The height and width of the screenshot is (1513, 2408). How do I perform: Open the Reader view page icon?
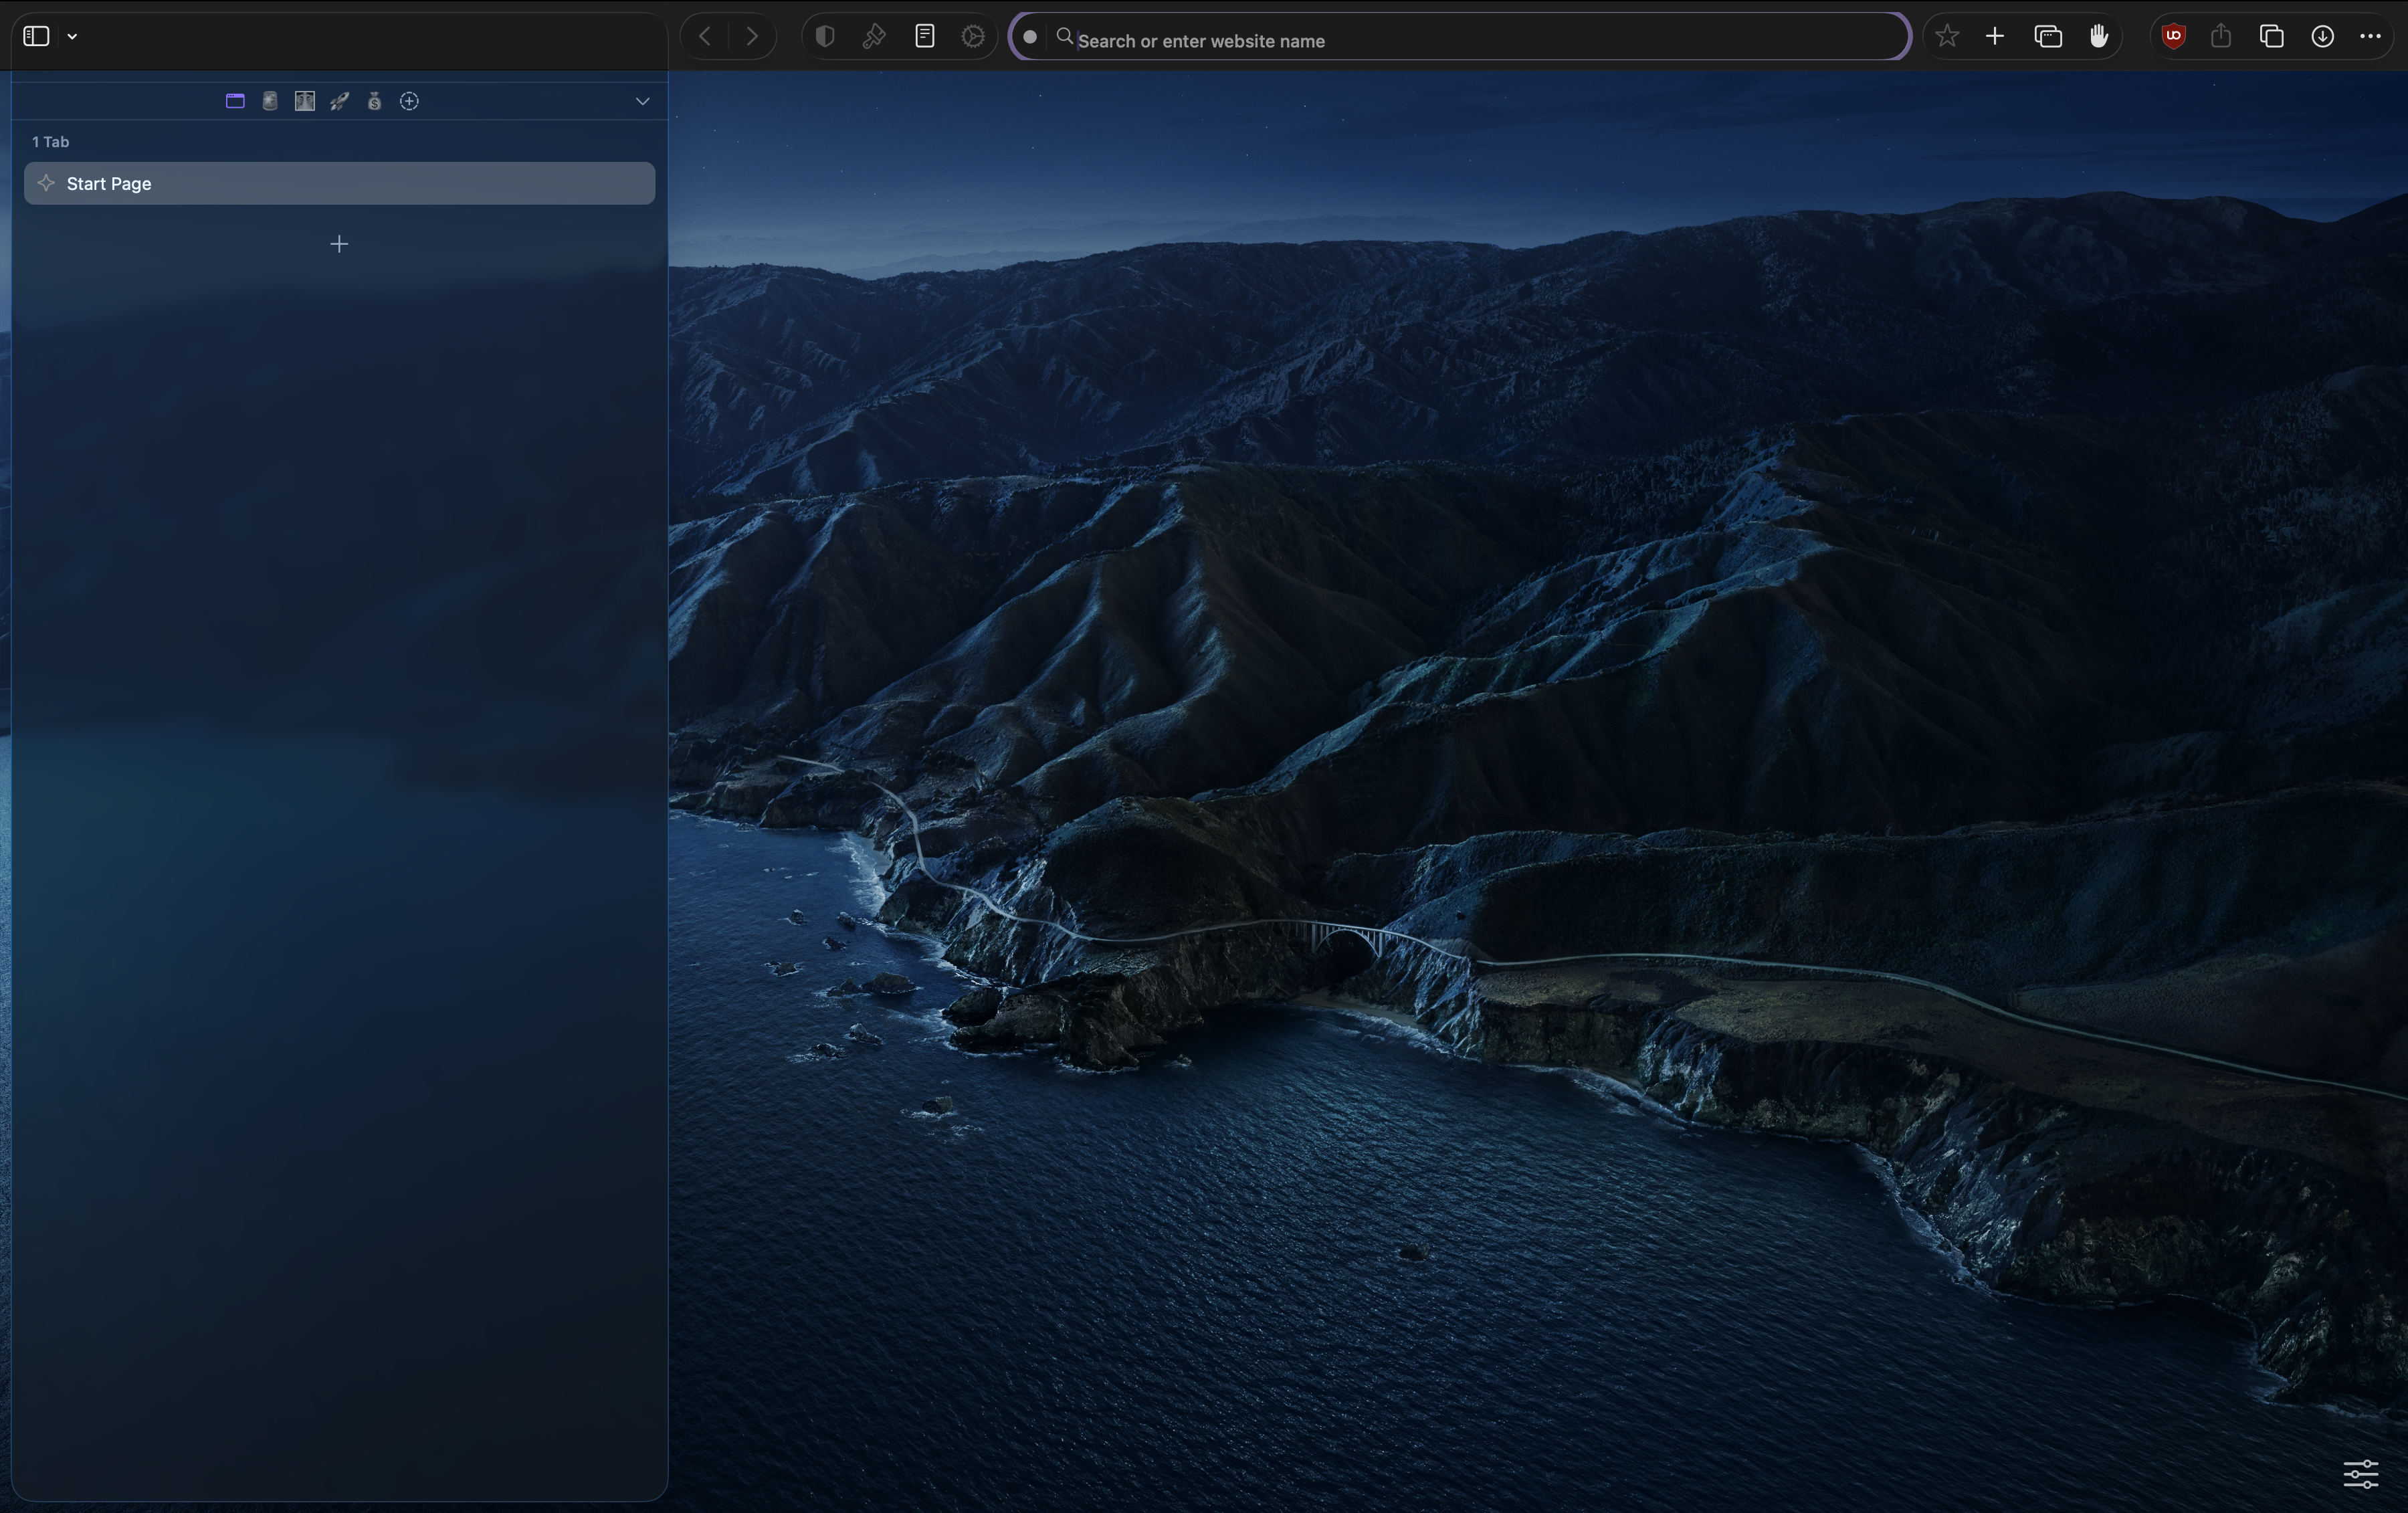pos(925,37)
